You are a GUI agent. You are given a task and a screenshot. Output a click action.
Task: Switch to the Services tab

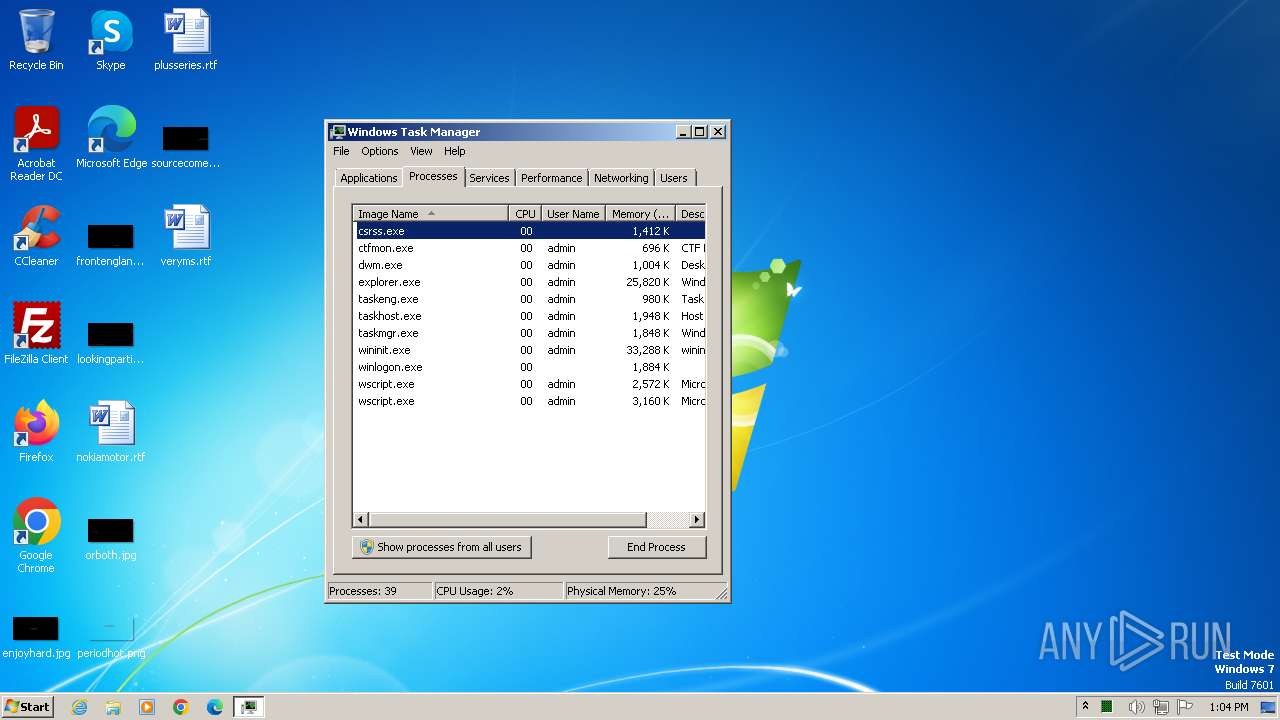pyautogui.click(x=489, y=178)
